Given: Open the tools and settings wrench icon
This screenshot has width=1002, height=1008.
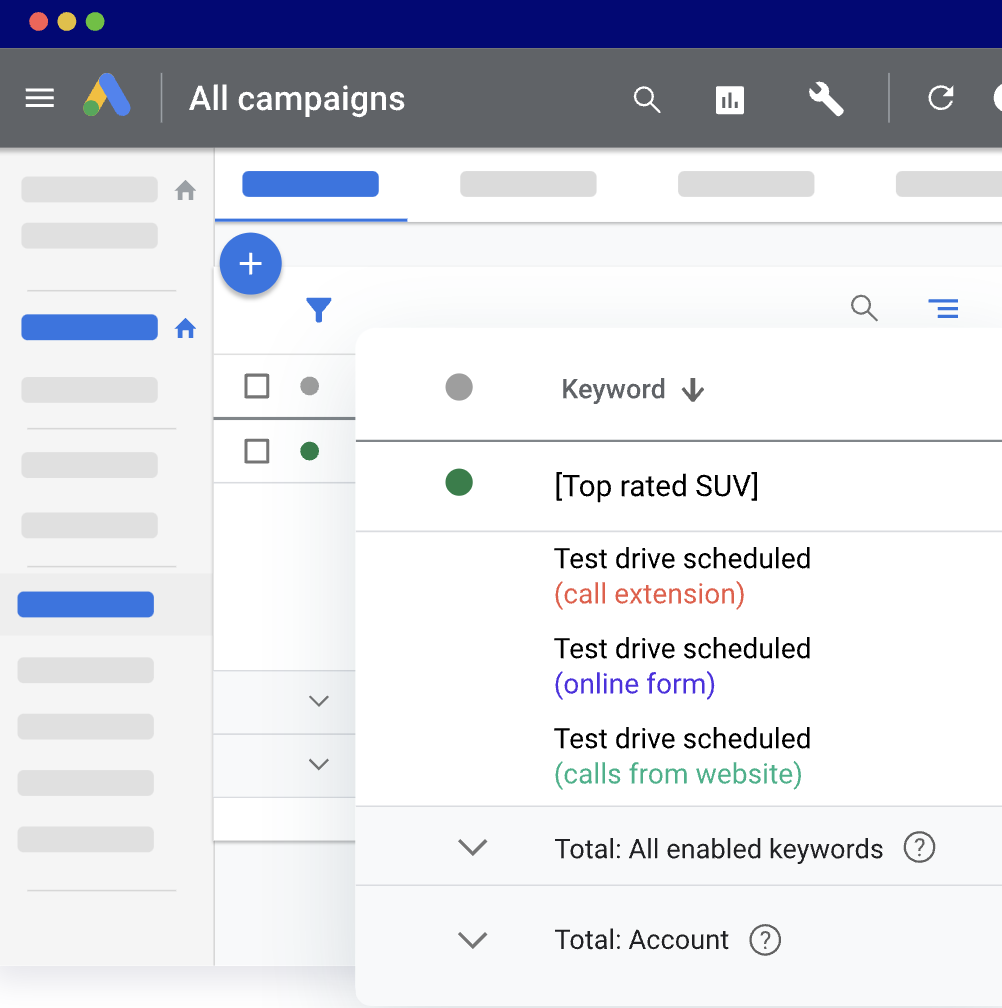Looking at the screenshot, I should click(824, 99).
